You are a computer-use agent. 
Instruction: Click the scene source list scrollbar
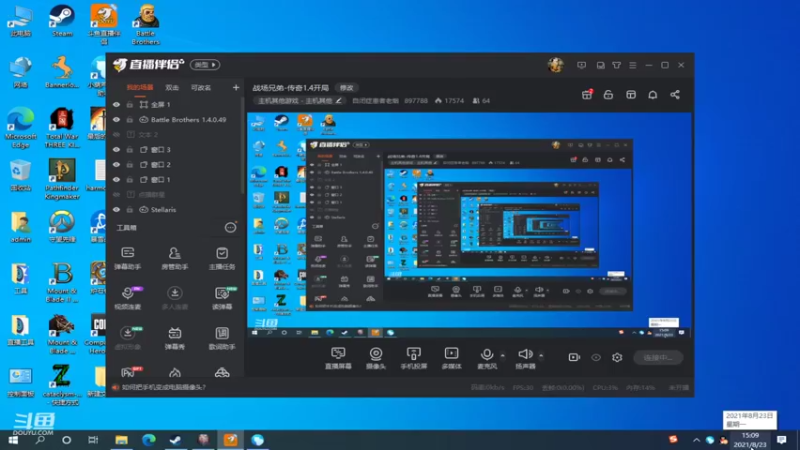pyautogui.click(x=242, y=145)
